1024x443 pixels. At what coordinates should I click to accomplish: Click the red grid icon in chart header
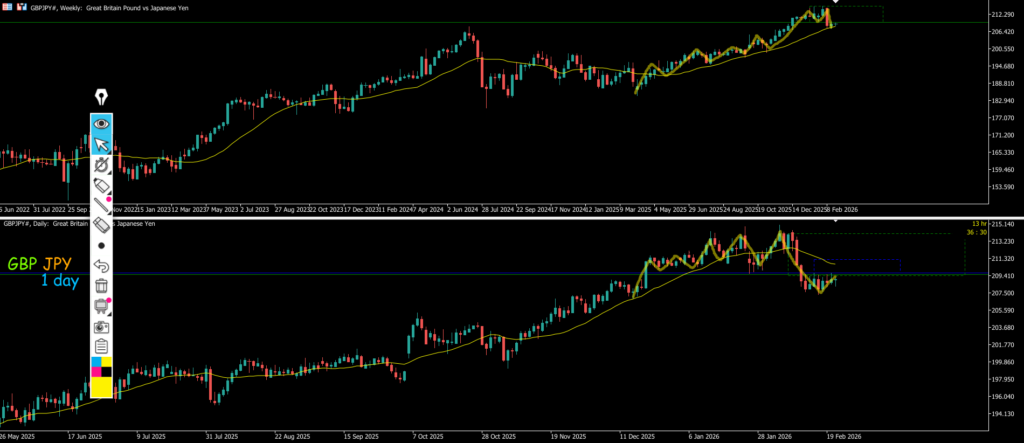coord(7,7)
